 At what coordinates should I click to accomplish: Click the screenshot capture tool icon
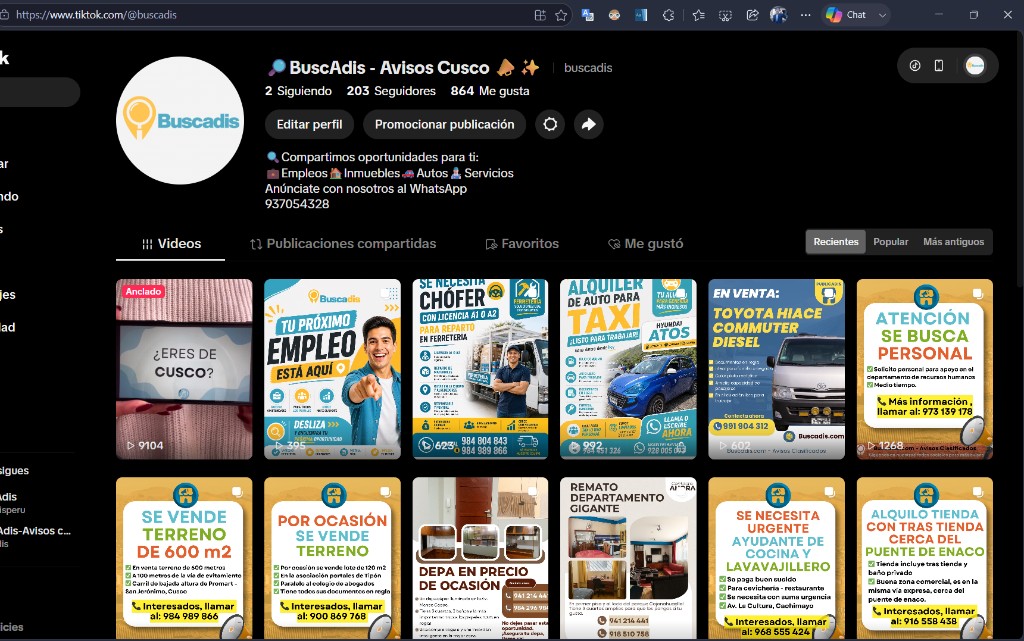(x=725, y=15)
